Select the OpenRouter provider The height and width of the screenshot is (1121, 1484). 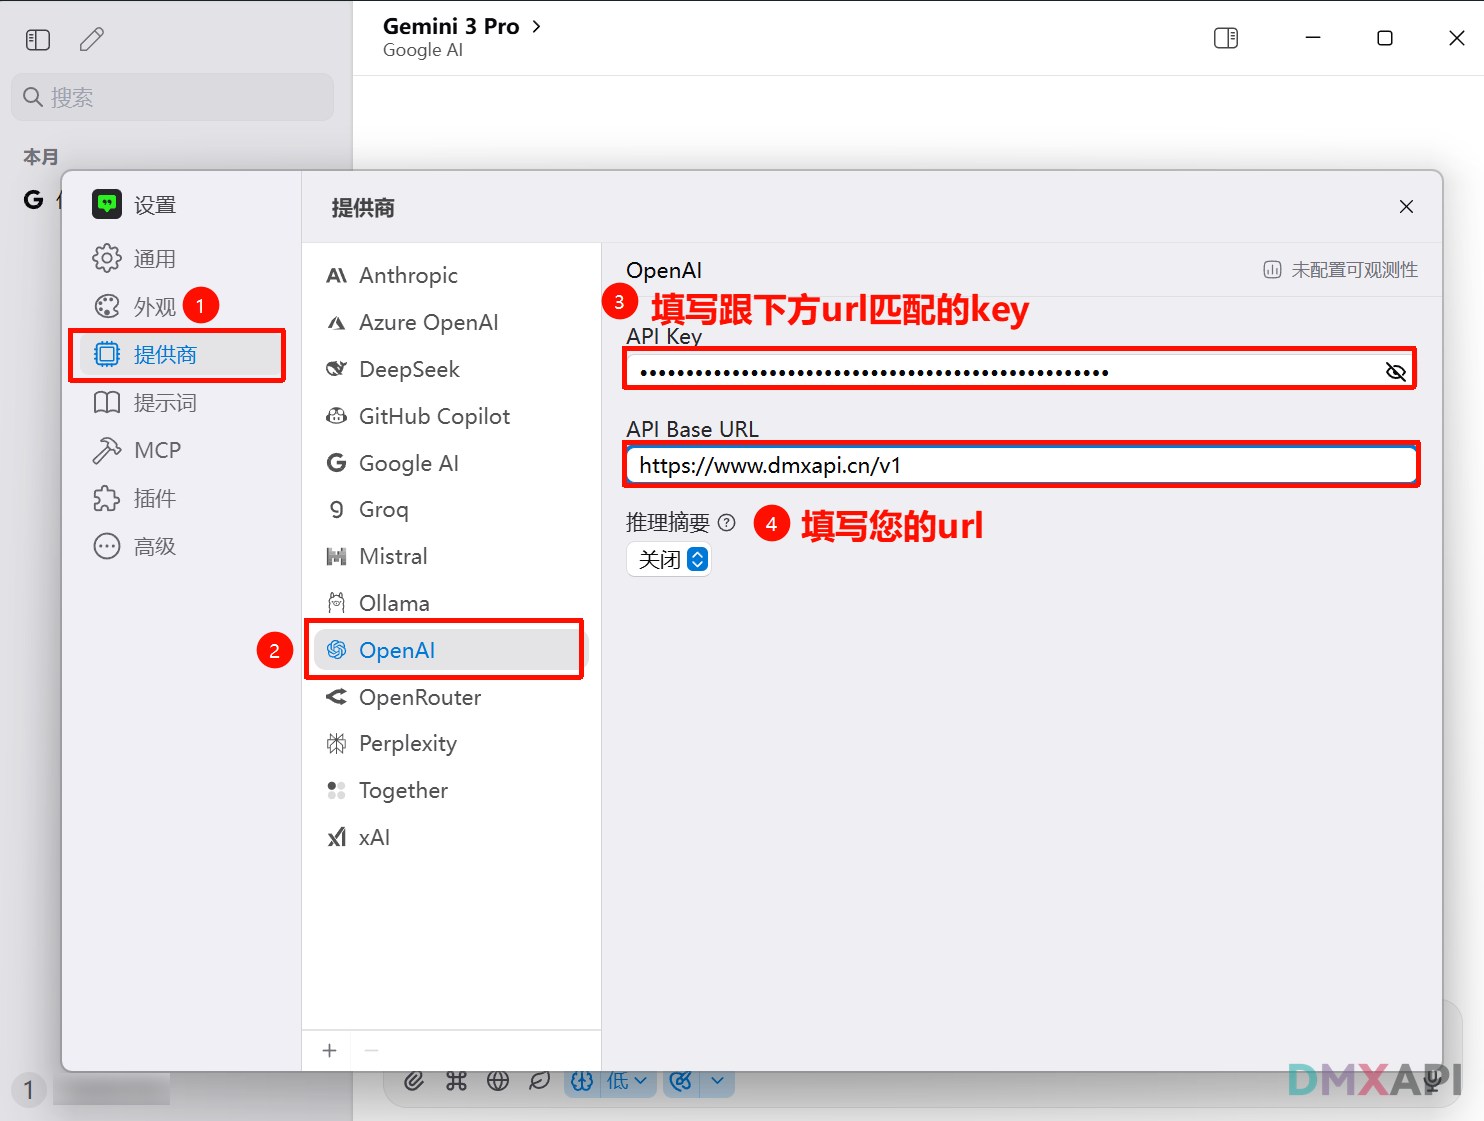pyautogui.click(x=419, y=698)
